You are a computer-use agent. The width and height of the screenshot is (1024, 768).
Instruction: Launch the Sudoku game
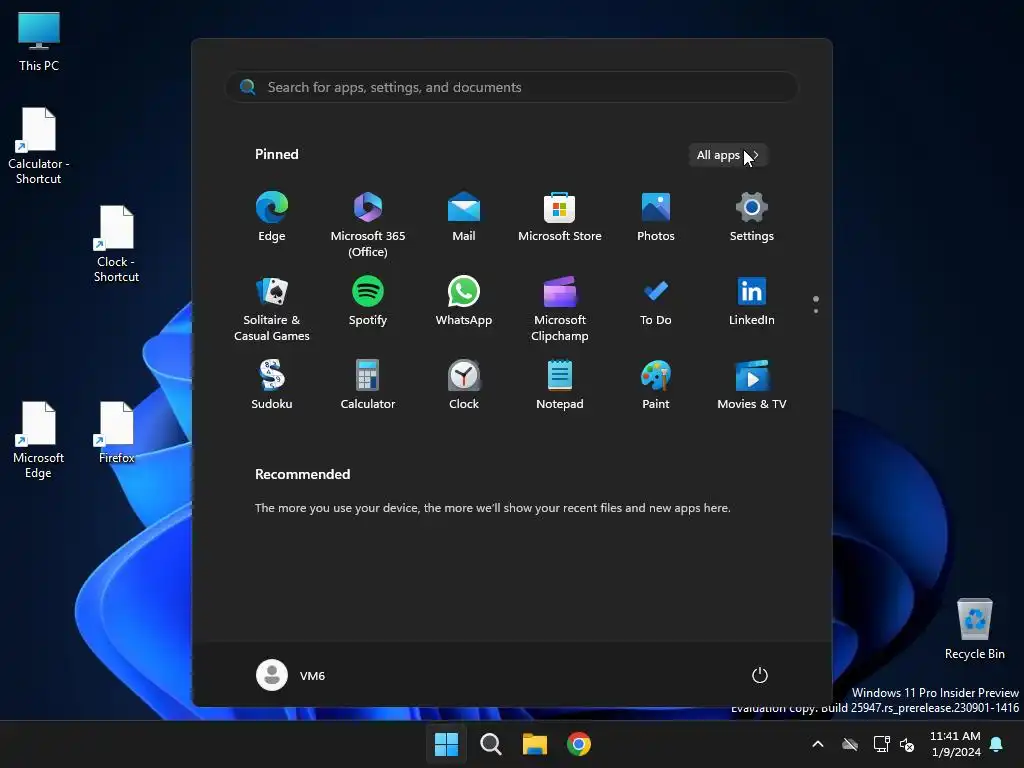coord(272,385)
